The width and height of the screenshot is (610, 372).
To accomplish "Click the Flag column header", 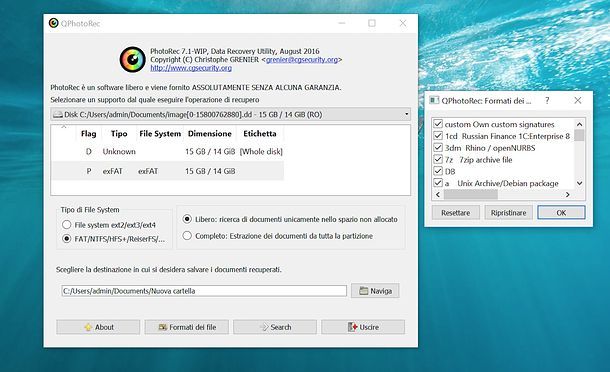I will (x=88, y=133).
